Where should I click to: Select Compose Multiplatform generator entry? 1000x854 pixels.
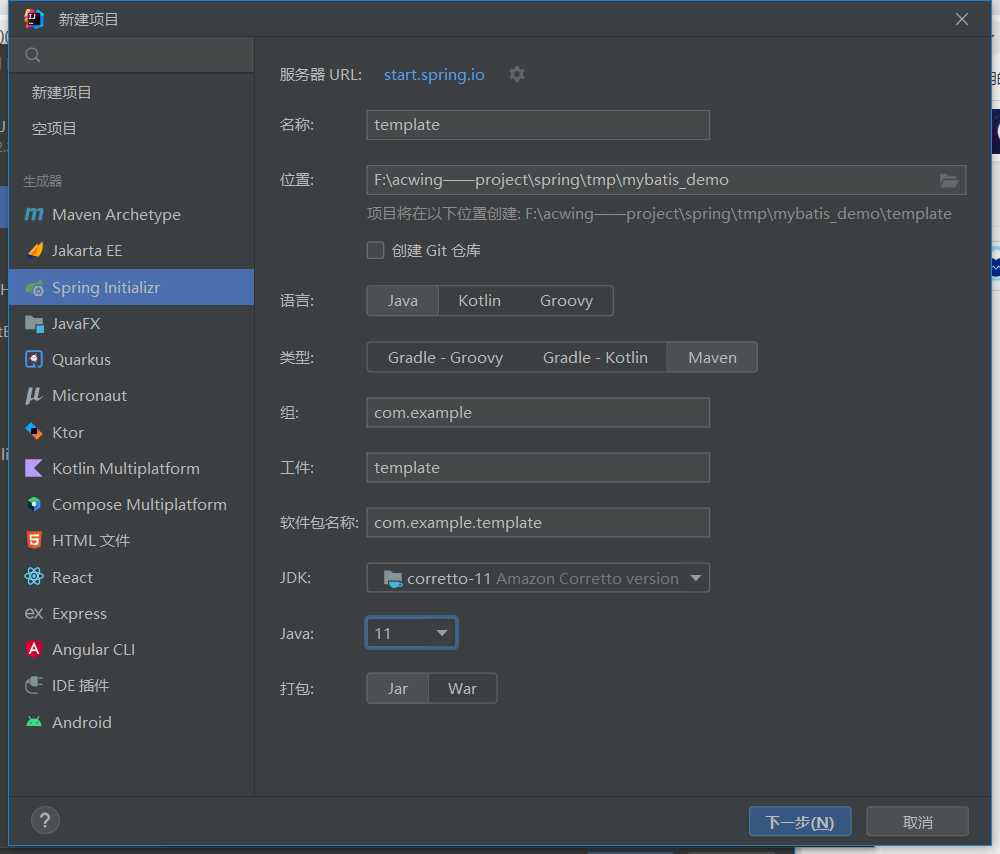[131, 504]
